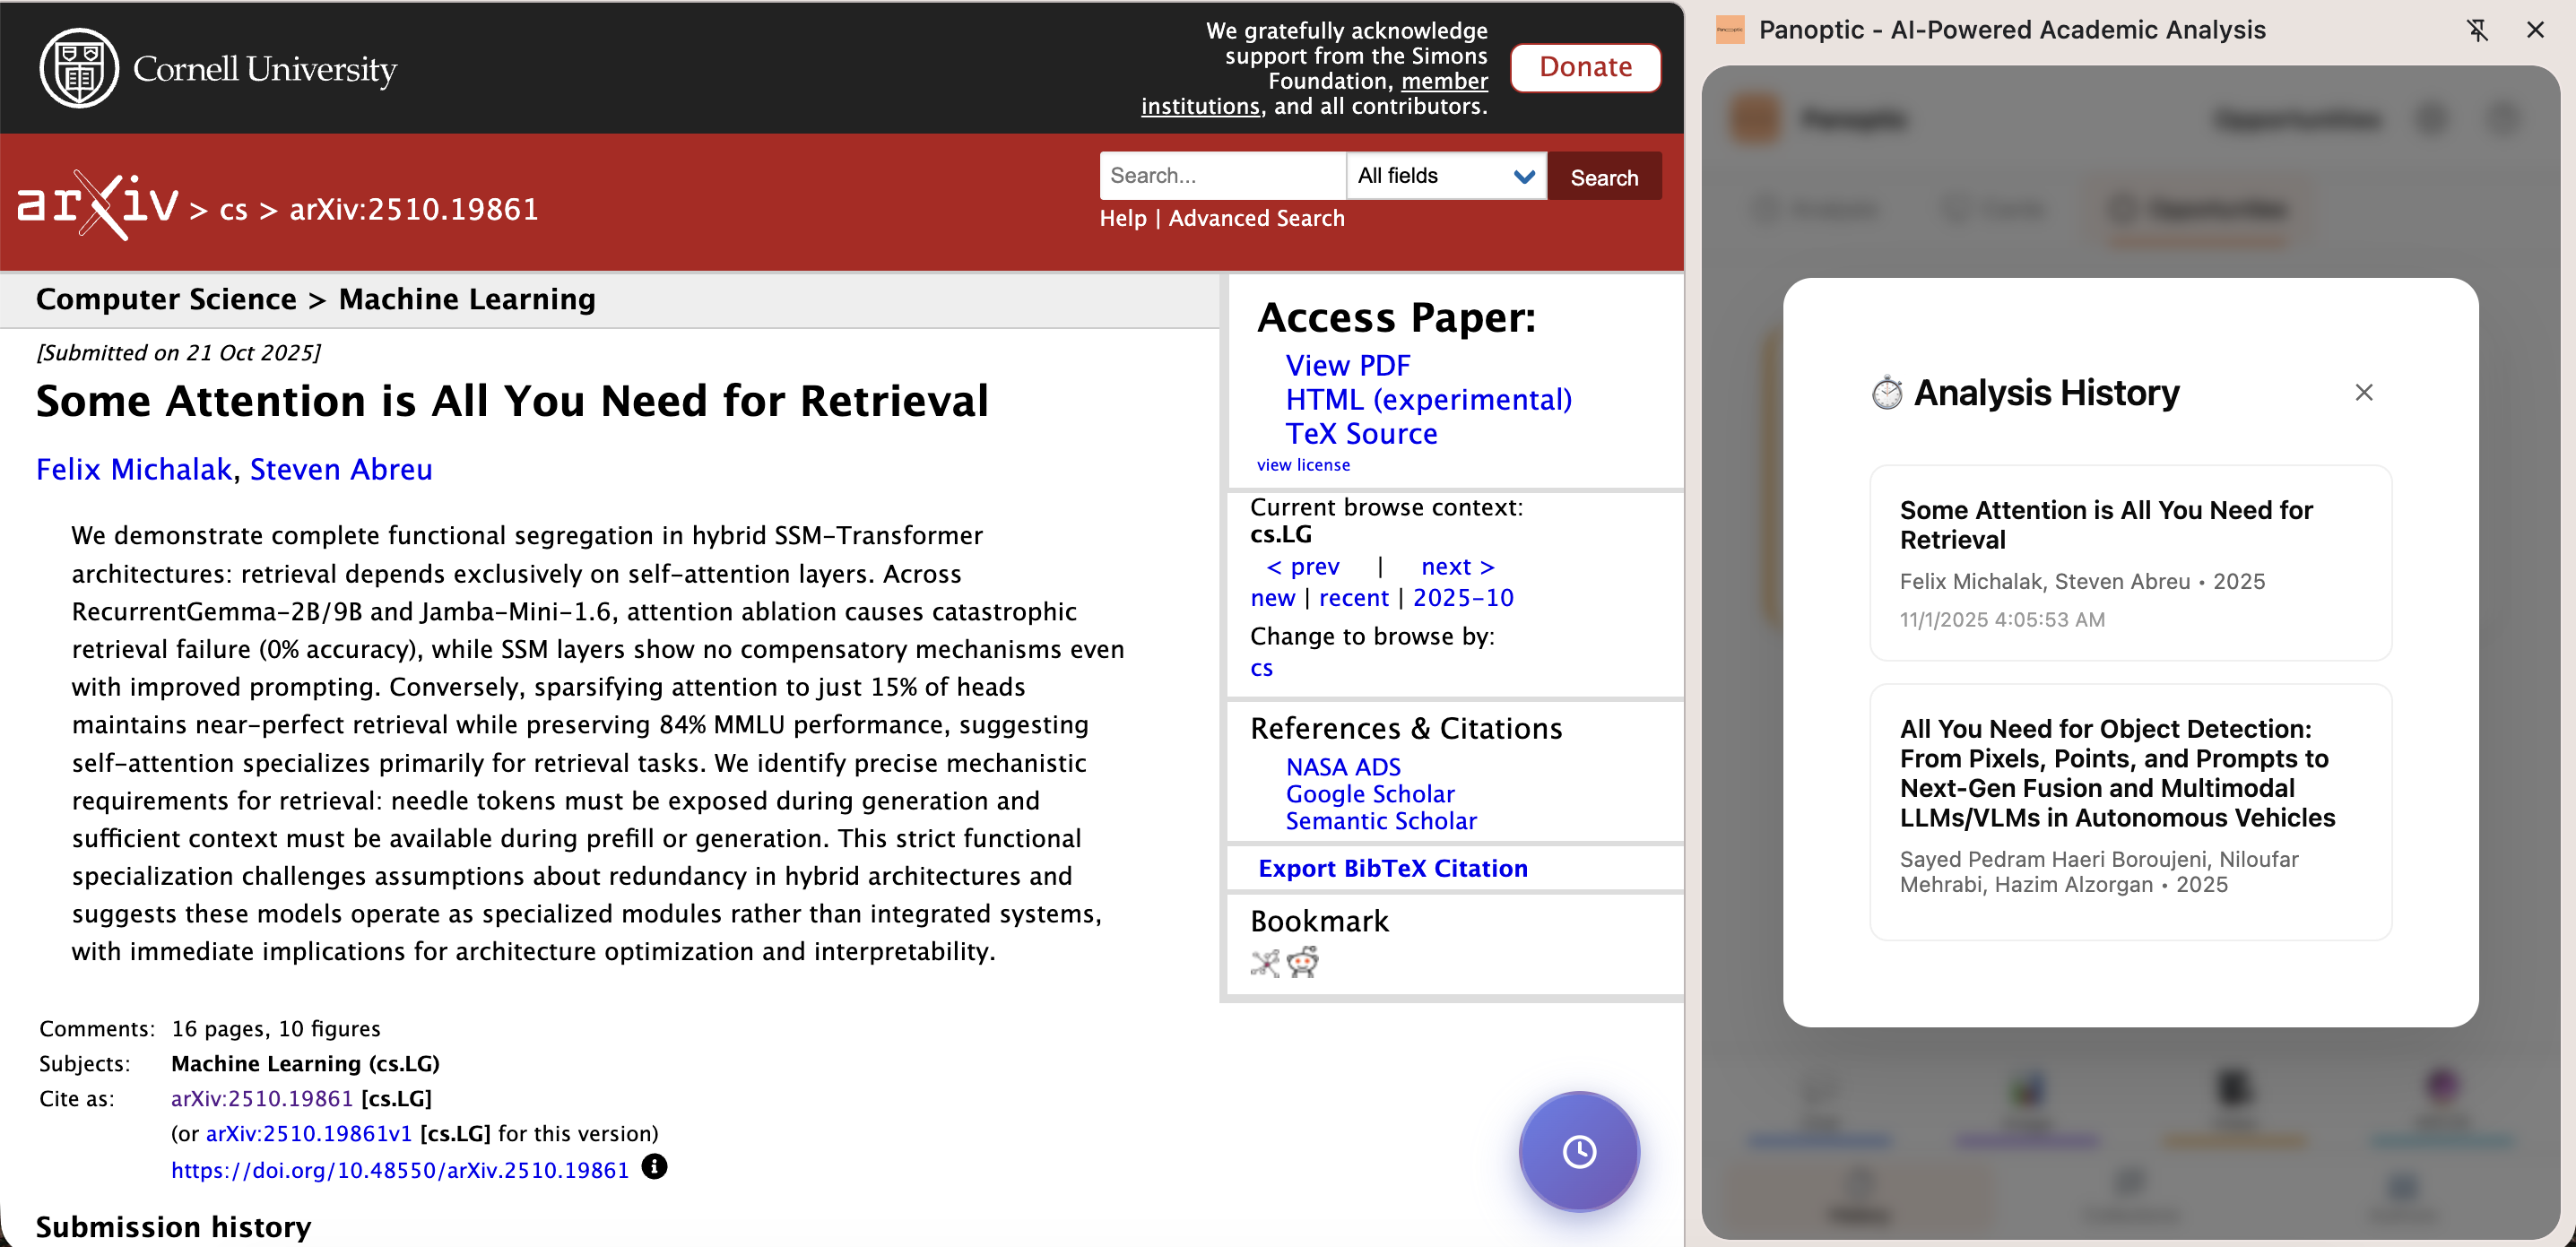Click the Search text input field
The image size is (2576, 1247).
pos(1221,176)
